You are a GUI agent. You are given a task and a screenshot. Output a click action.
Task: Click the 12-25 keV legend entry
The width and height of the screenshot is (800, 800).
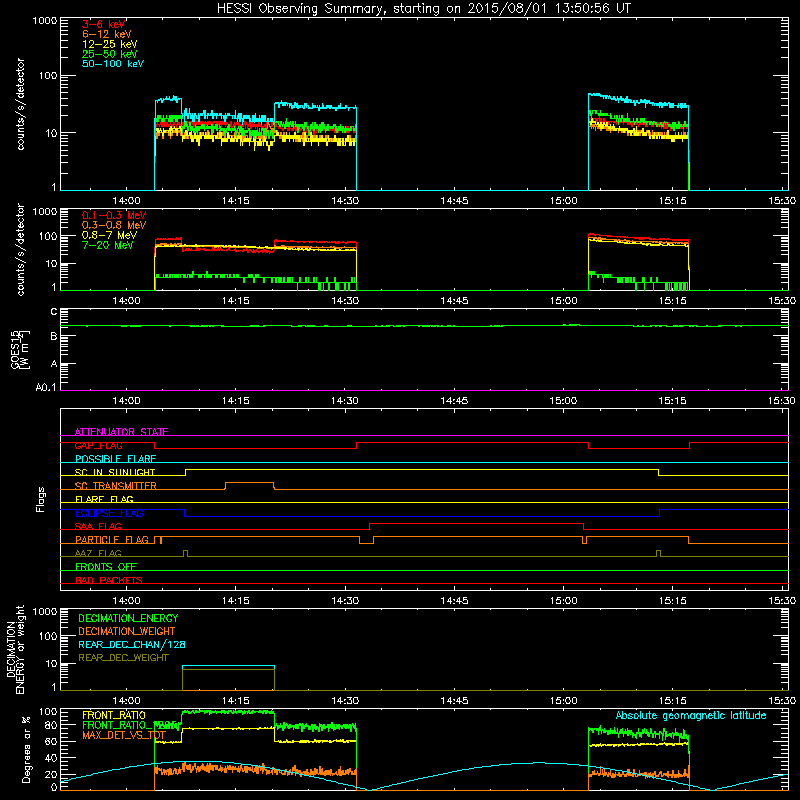pos(110,44)
